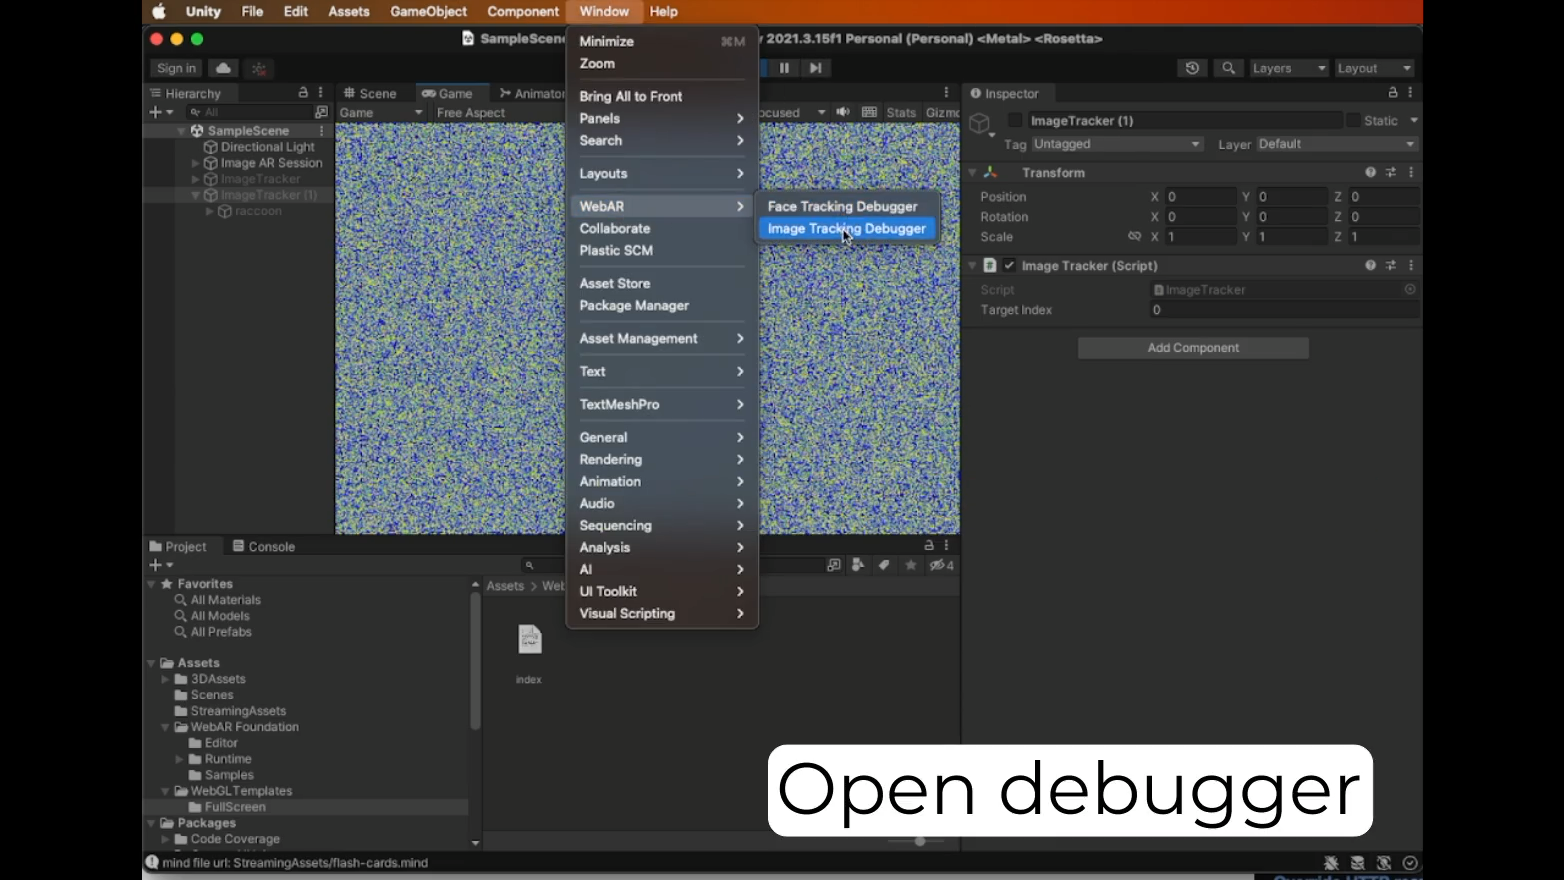This screenshot has height=880, width=1564.
Task: Select the index file thumbnail
Action: 529,640
